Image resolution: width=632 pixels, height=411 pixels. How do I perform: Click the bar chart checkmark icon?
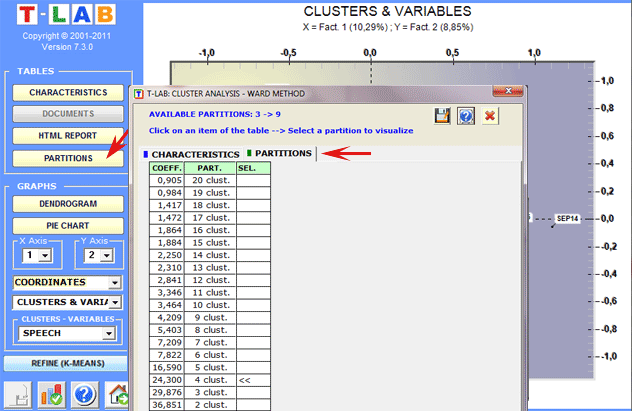(x=52, y=394)
